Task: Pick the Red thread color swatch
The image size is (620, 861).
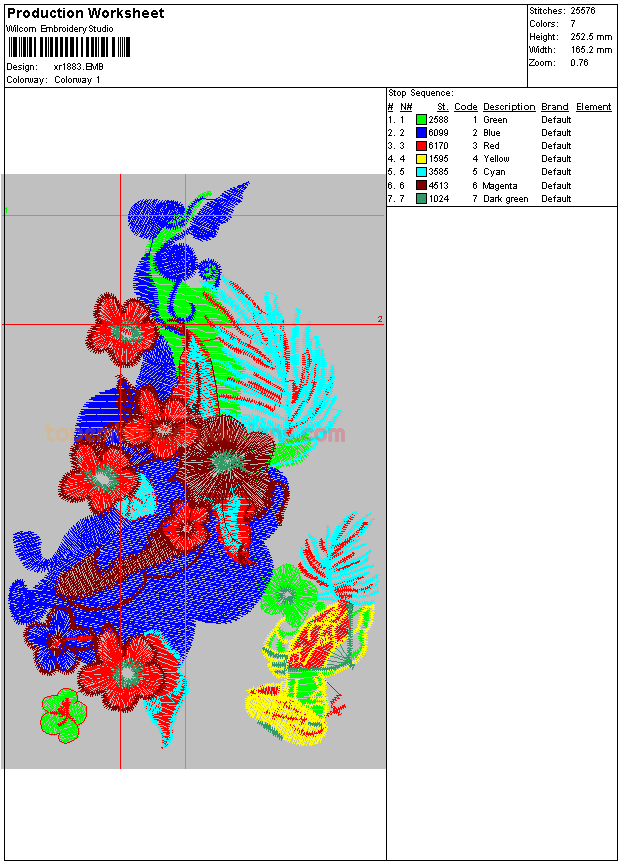Action: [x=422, y=146]
